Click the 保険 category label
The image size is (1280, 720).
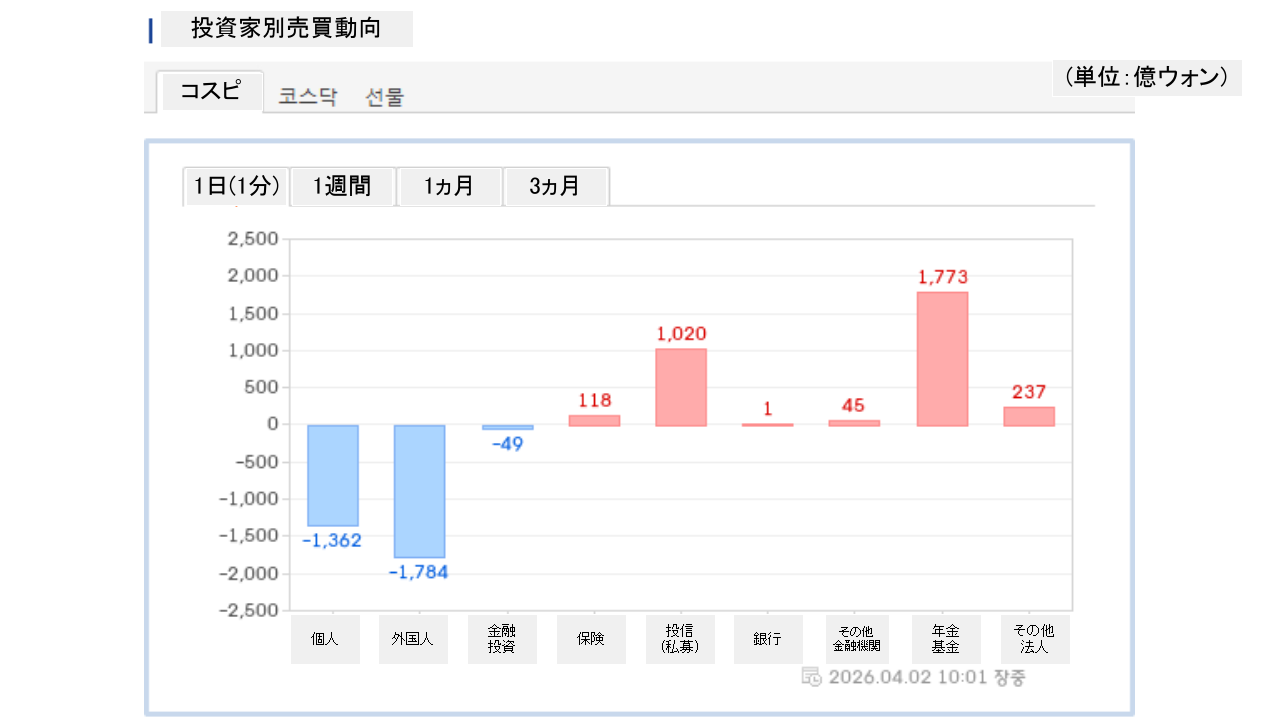point(591,639)
